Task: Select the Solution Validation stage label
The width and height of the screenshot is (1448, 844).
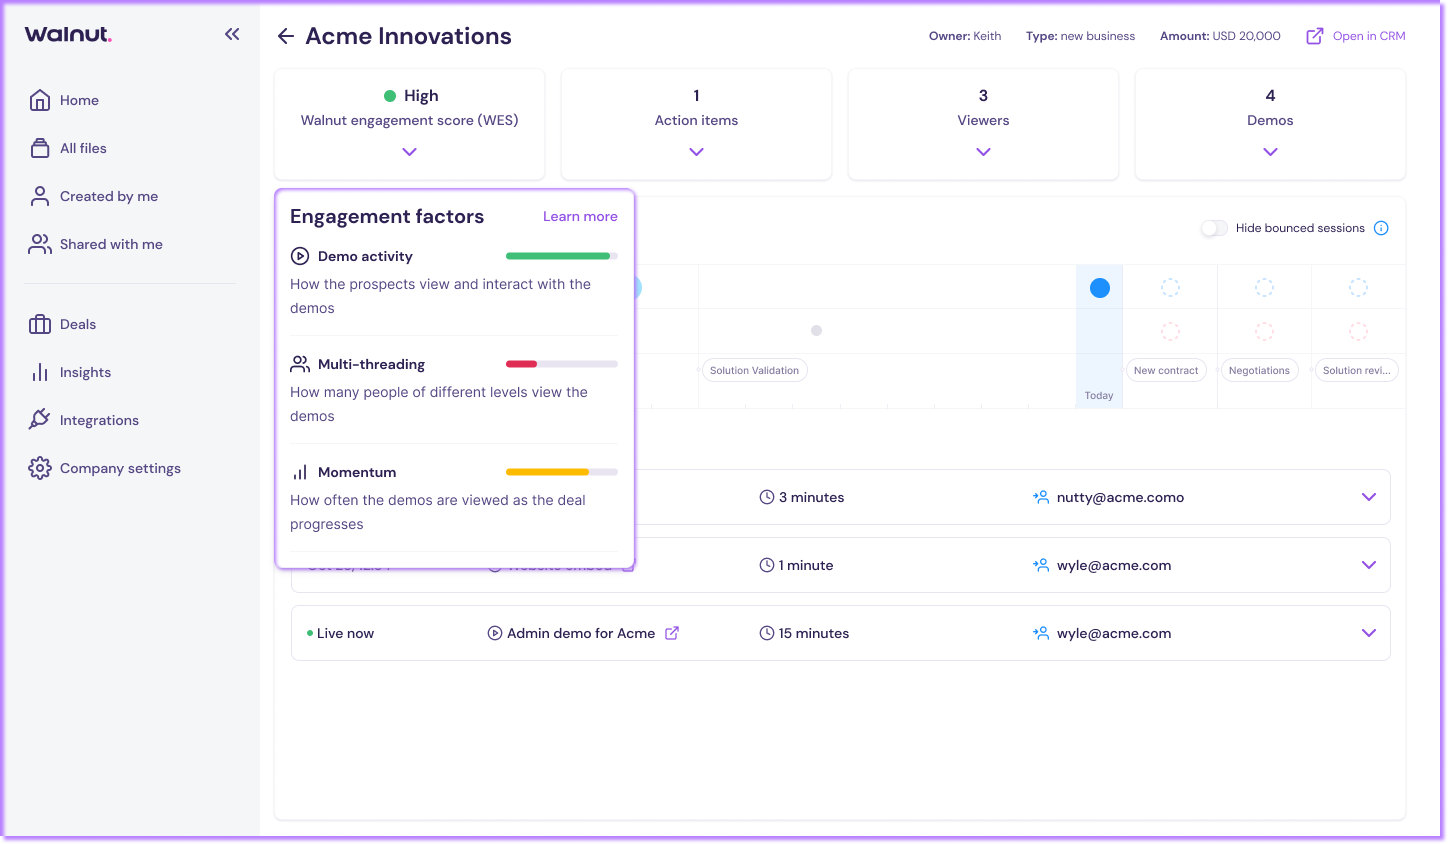Action: pyautogui.click(x=754, y=370)
